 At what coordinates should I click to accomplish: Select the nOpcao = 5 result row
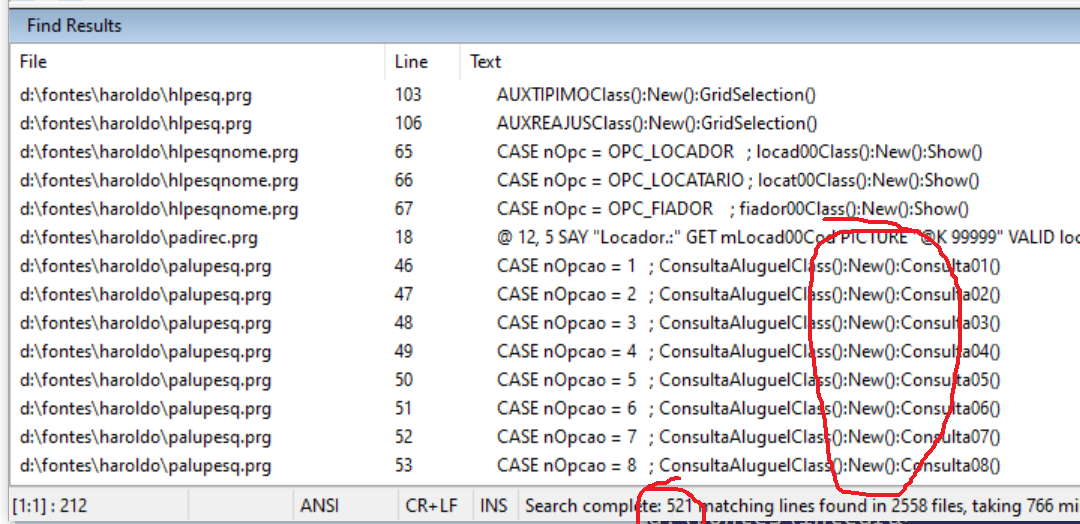pos(747,380)
